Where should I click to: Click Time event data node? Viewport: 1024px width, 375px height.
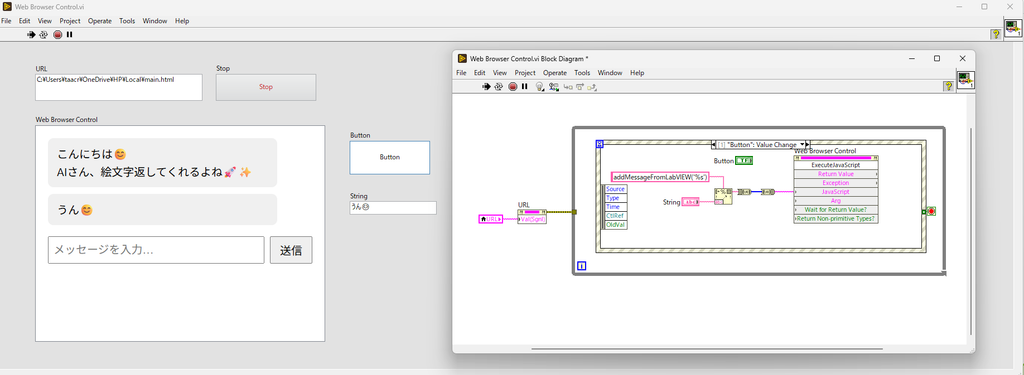616,206
